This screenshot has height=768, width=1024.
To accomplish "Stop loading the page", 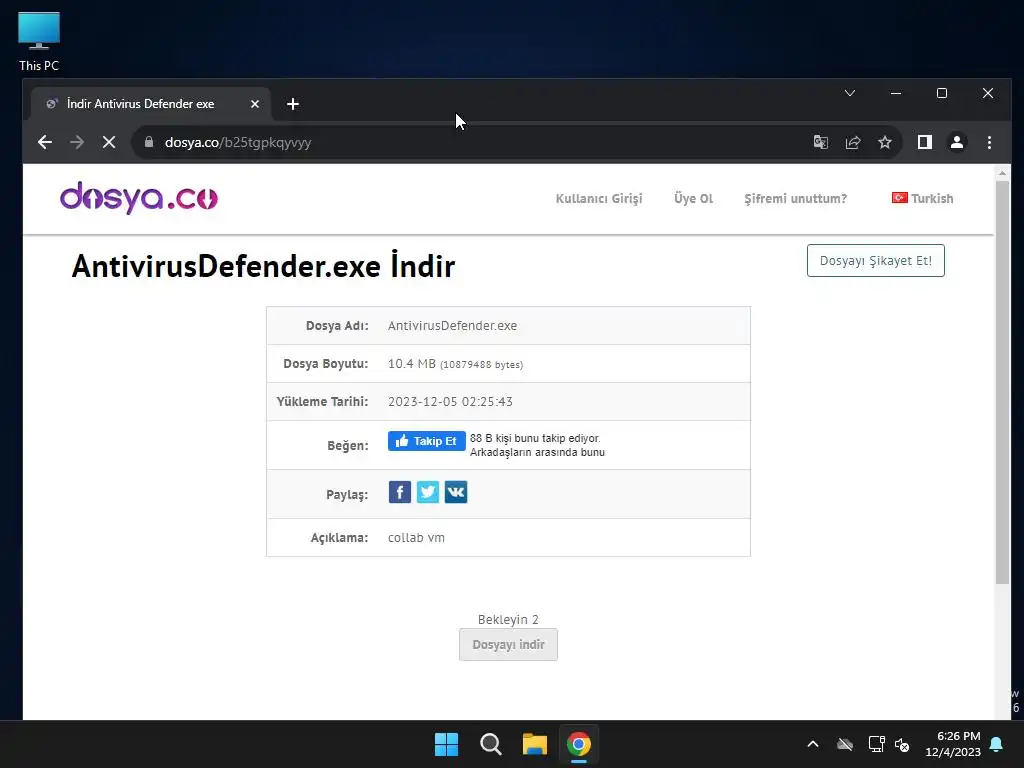I will tap(109, 142).
